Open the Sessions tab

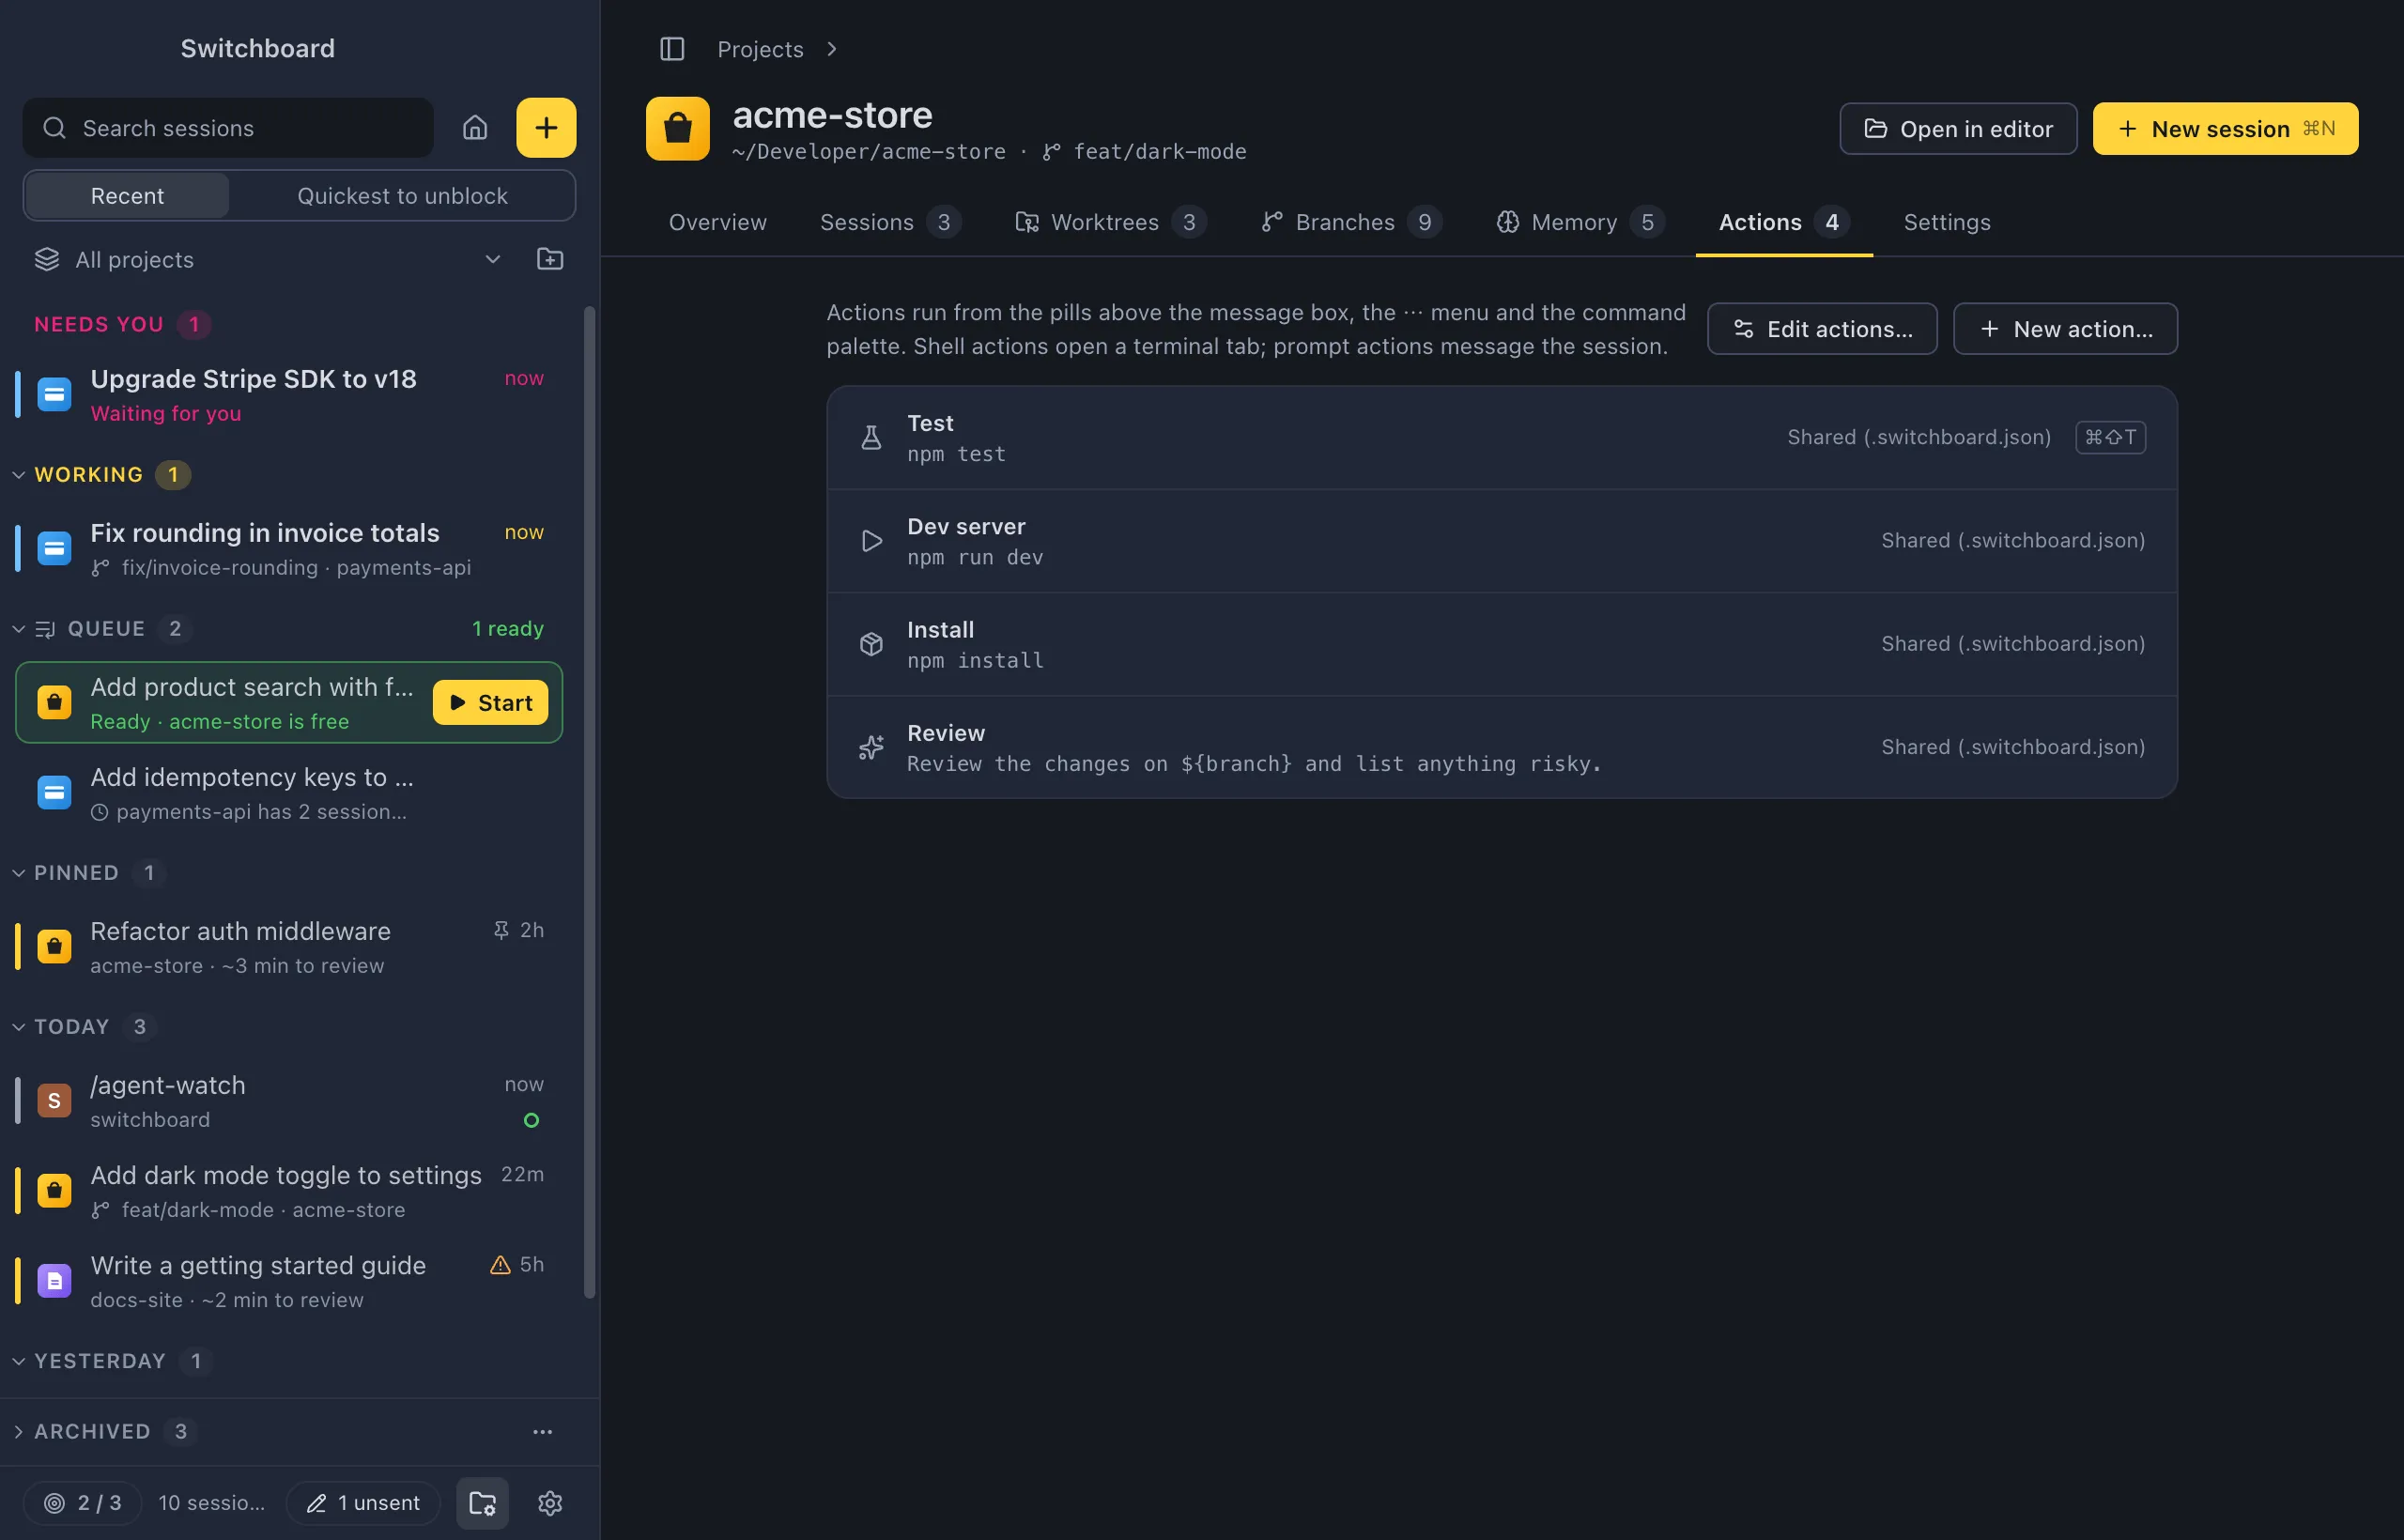coord(890,222)
